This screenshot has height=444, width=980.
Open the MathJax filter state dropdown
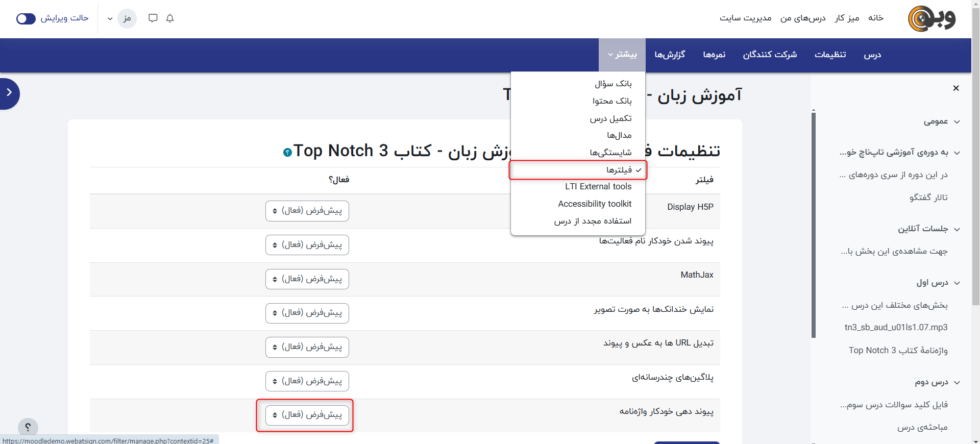point(308,278)
